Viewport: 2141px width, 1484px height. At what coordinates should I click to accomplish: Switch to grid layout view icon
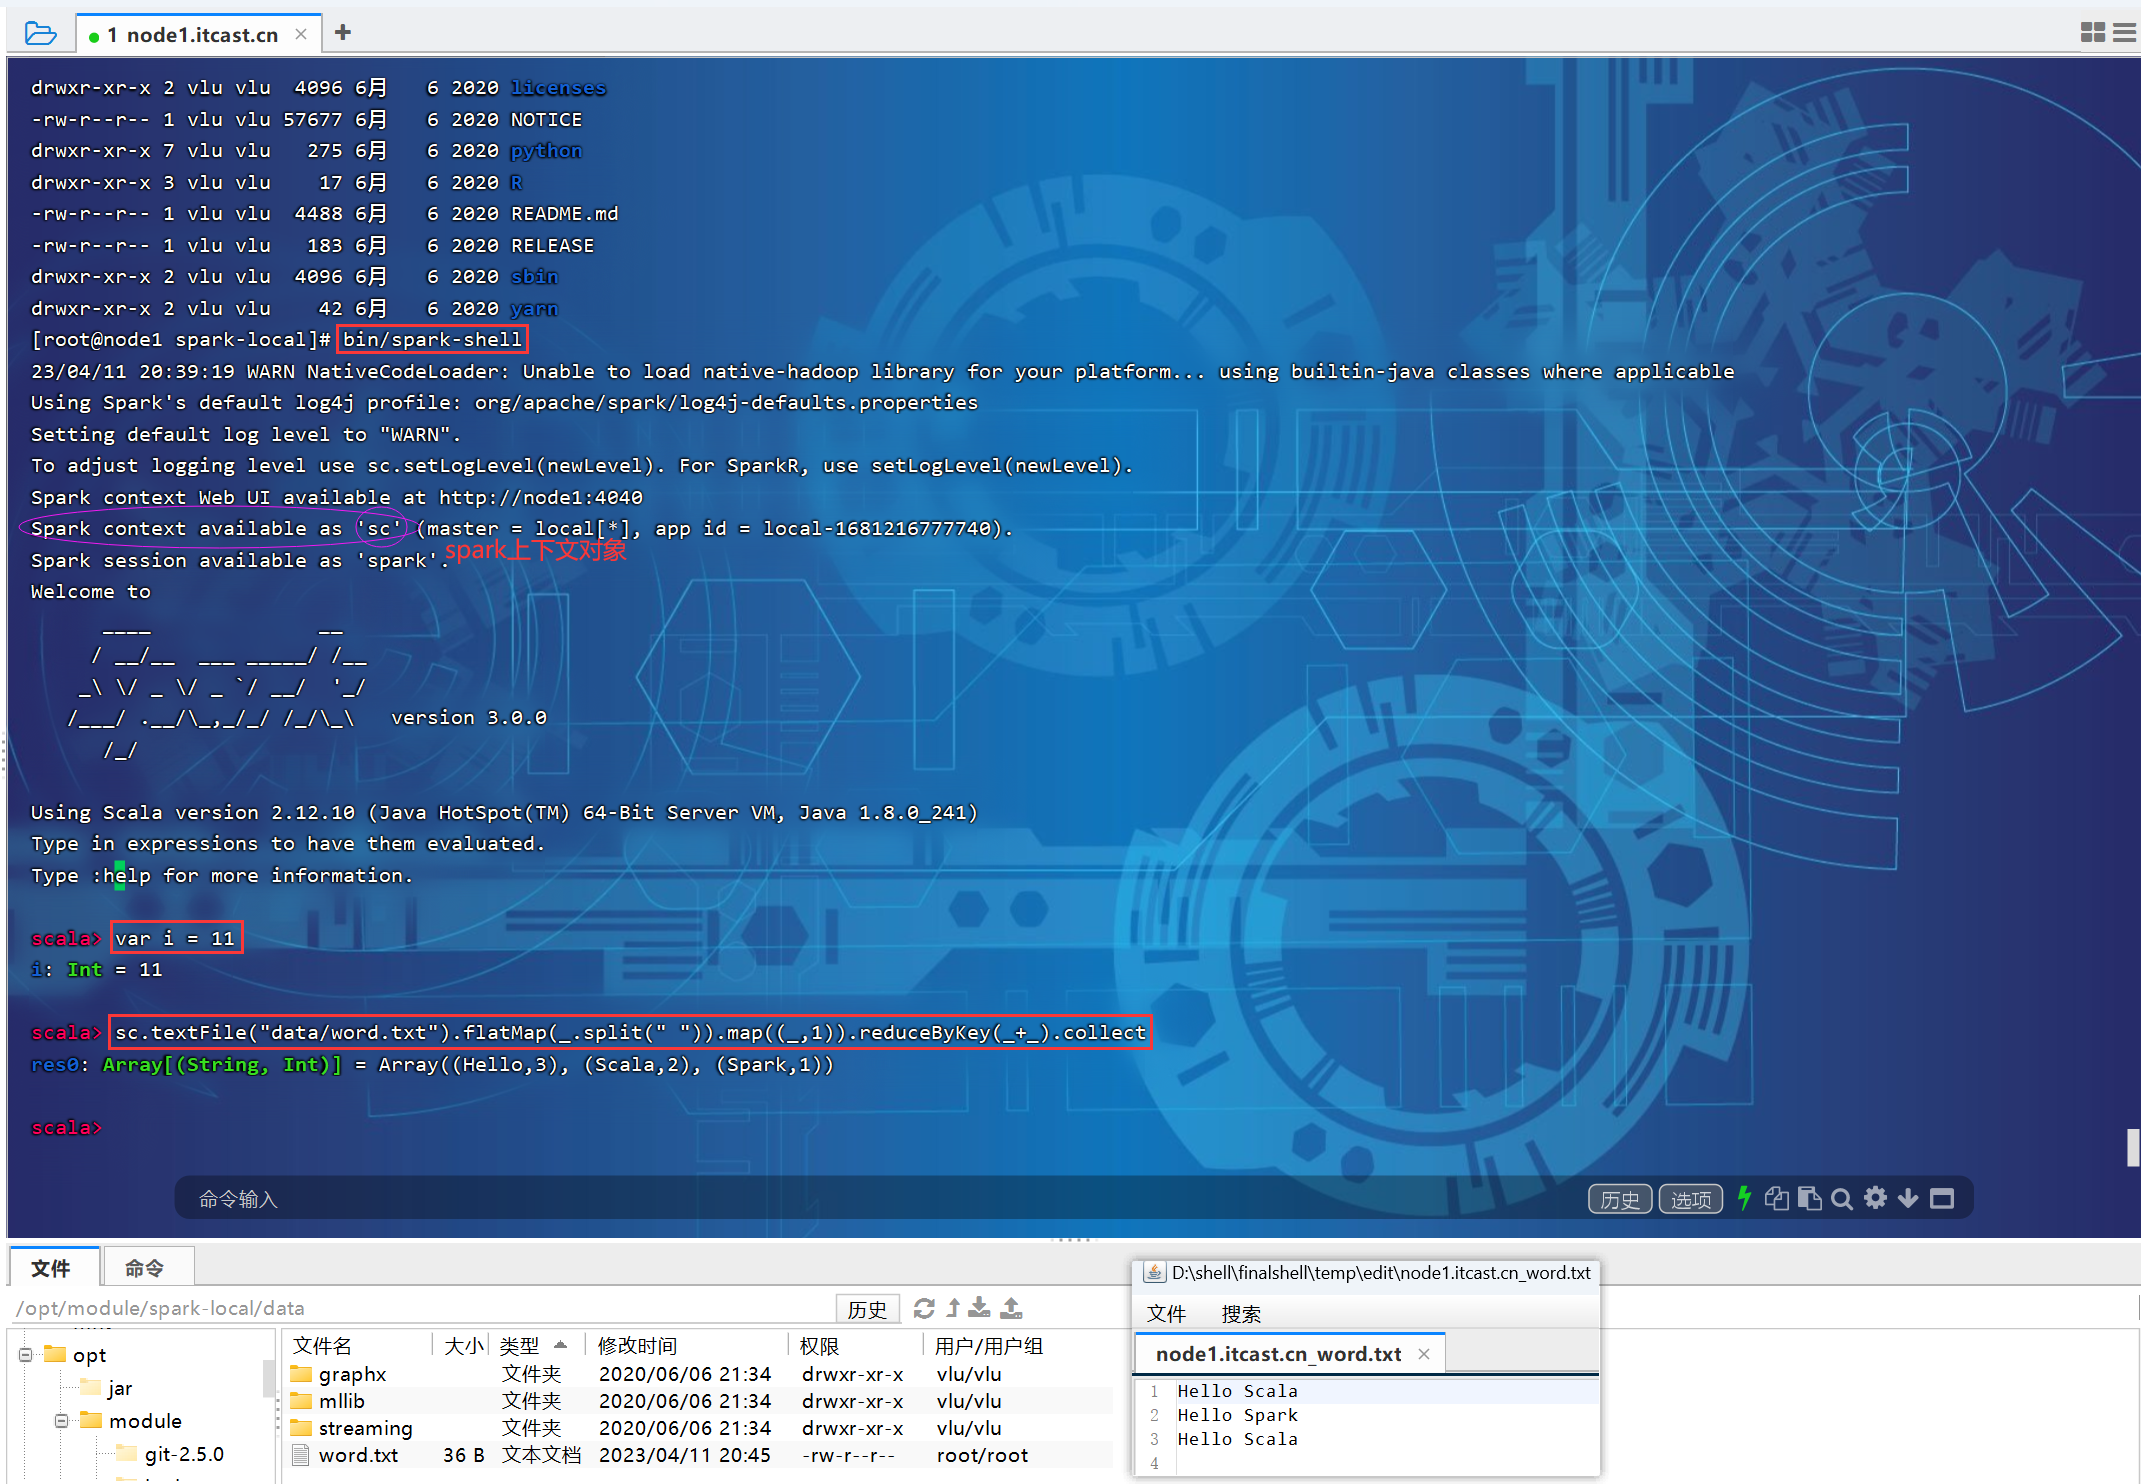click(x=2092, y=32)
